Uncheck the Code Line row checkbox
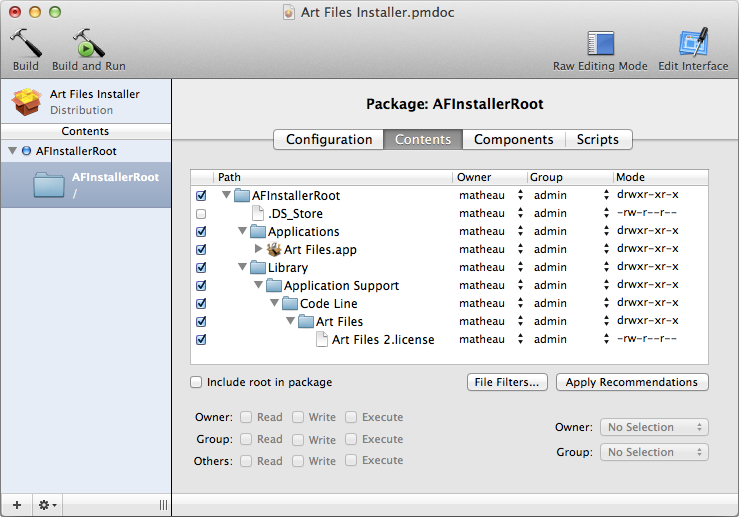This screenshot has height=517, width=739. (201, 304)
